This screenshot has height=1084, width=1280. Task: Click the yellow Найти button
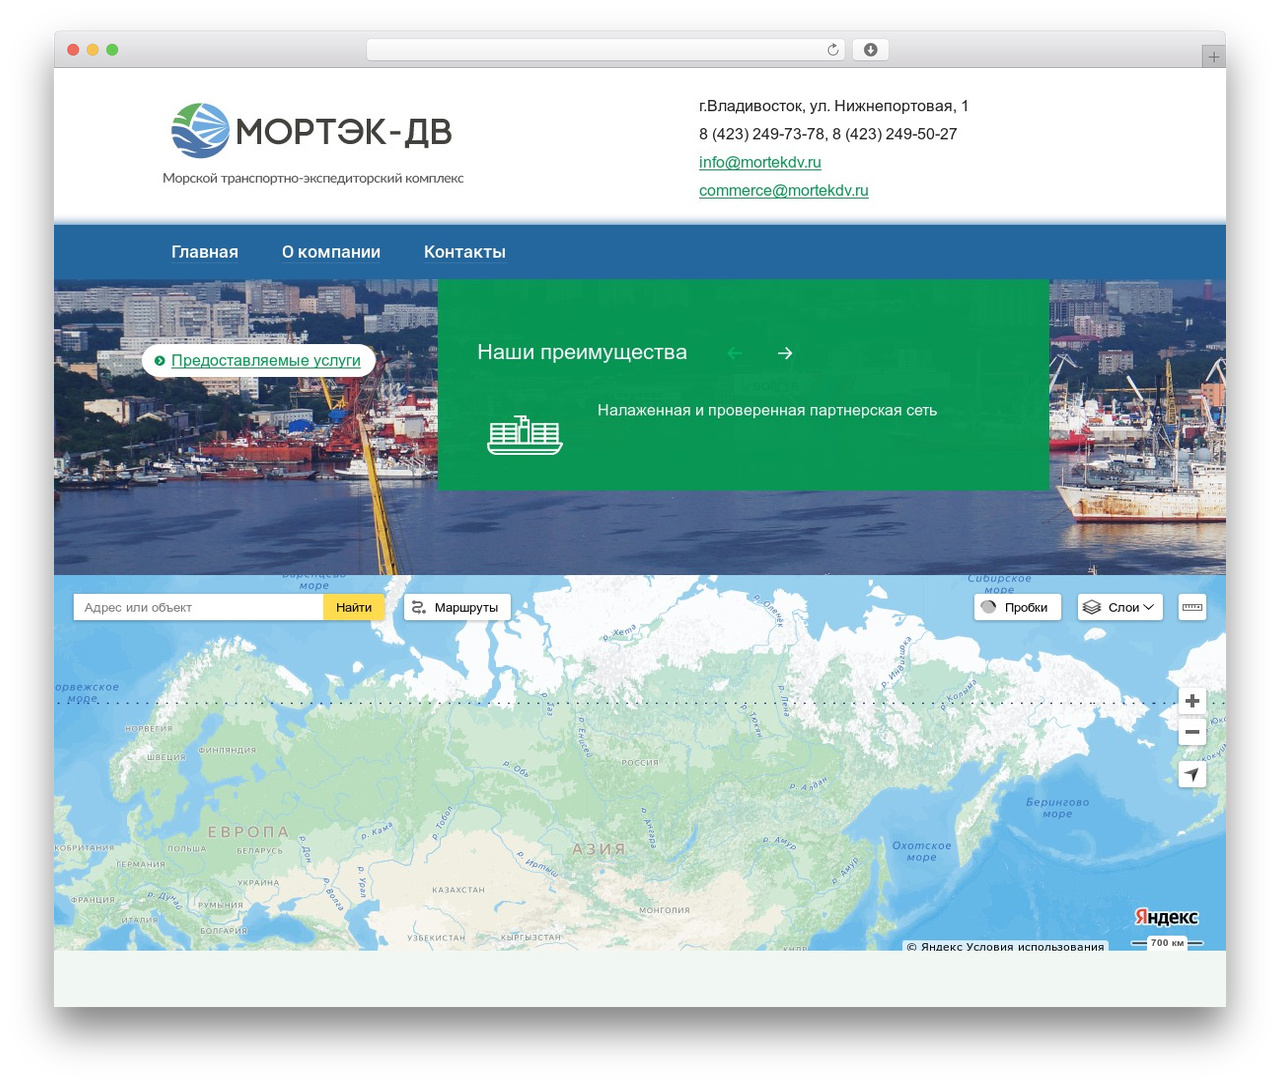[354, 607]
